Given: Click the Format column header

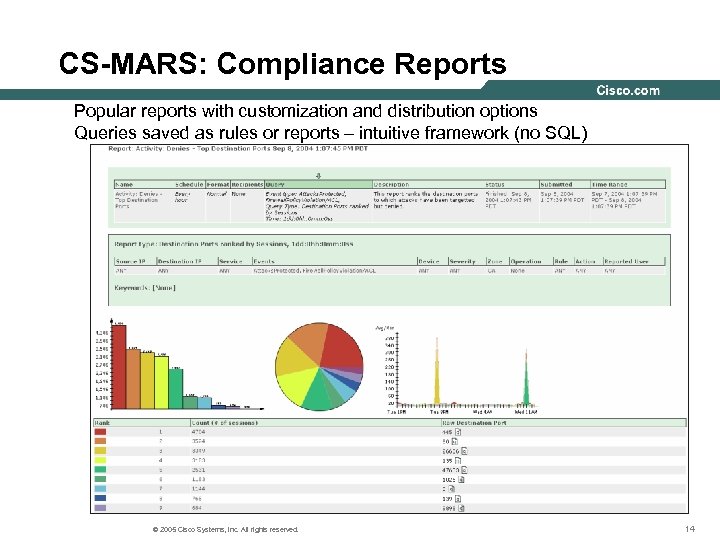Looking at the screenshot, I should 218,184.
